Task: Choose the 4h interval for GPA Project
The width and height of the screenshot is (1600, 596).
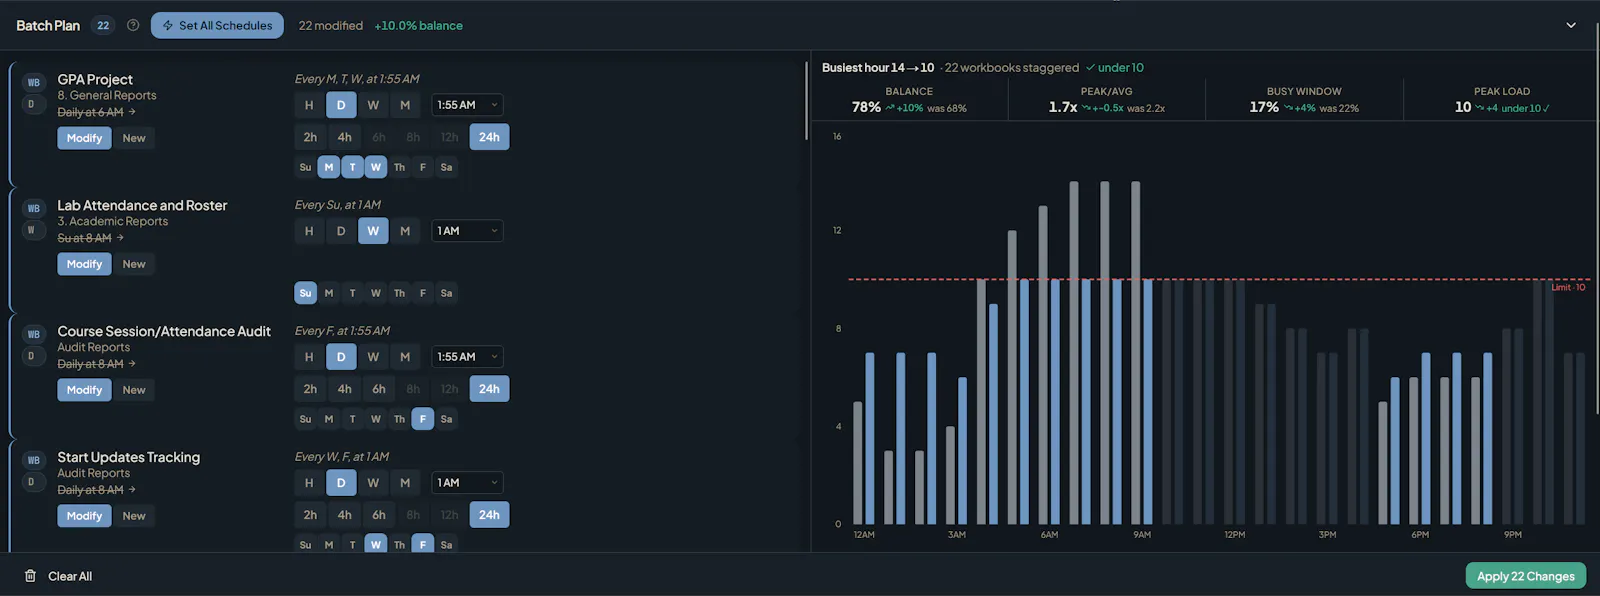Action: pos(344,137)
